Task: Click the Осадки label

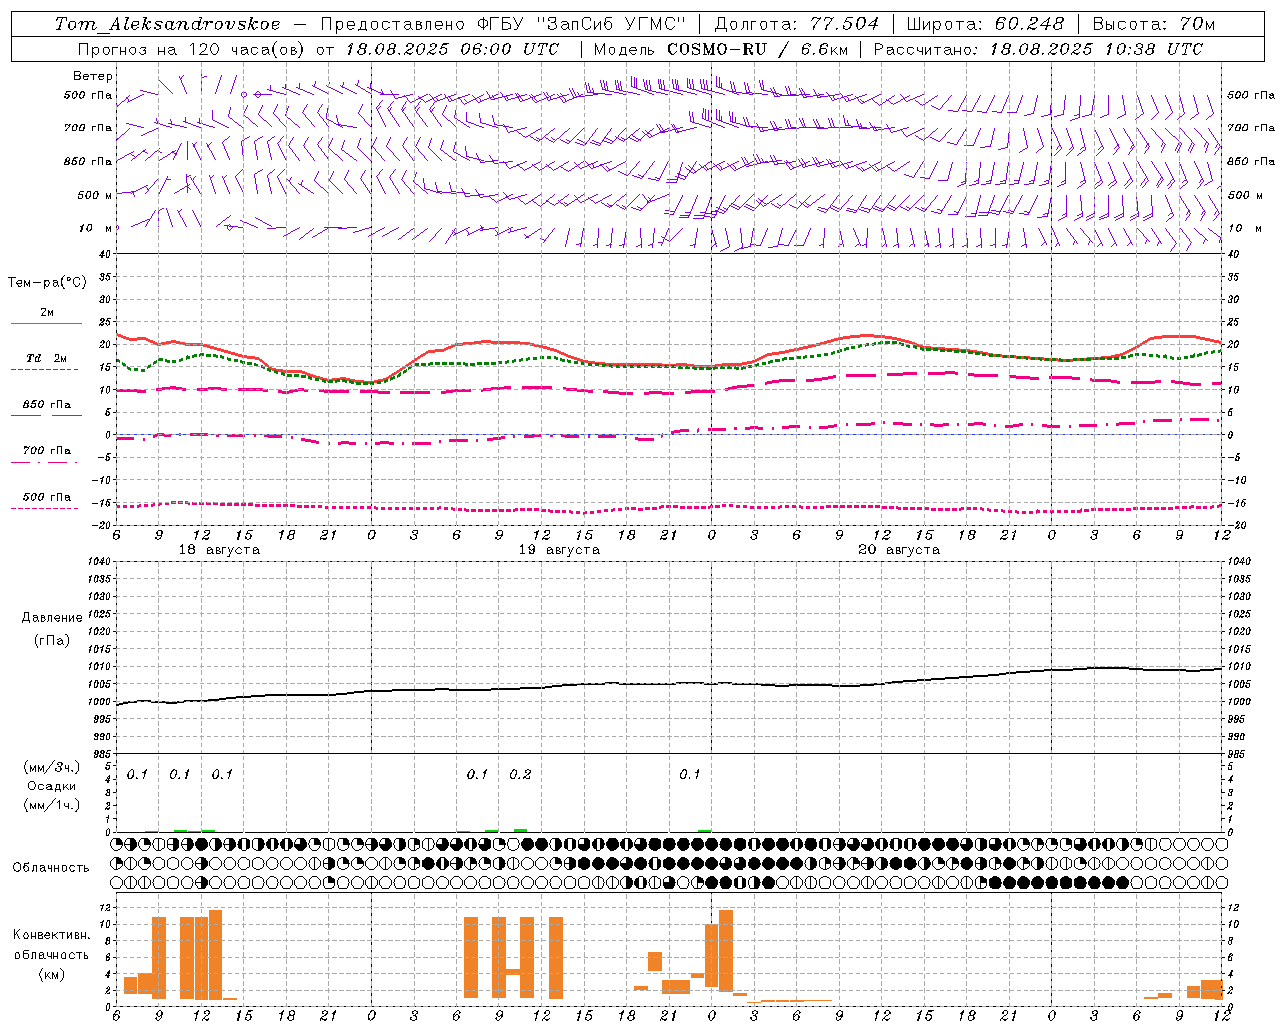Action: (x=52, y=786)
